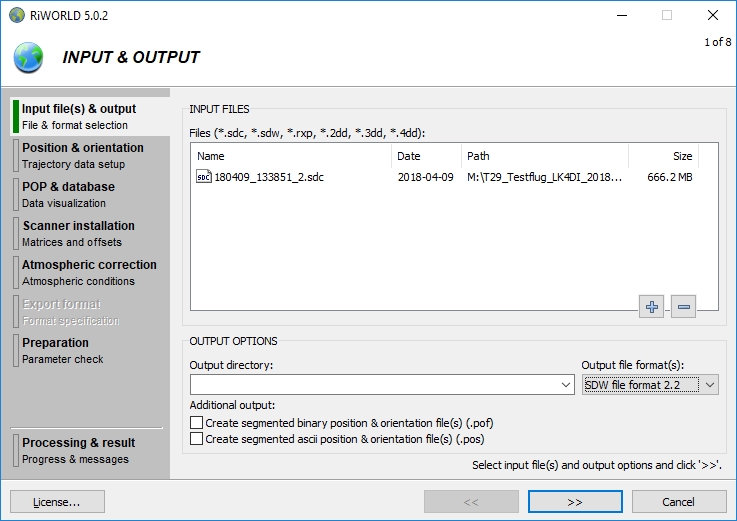
Task: Click the License... button
Action: click(57, 502)
